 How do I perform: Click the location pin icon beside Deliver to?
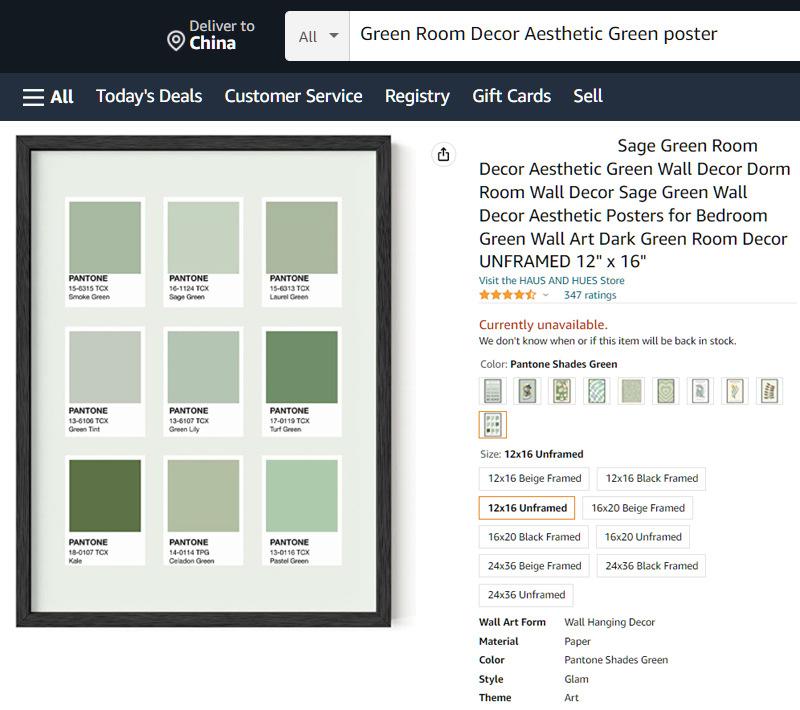click(176, 40)
